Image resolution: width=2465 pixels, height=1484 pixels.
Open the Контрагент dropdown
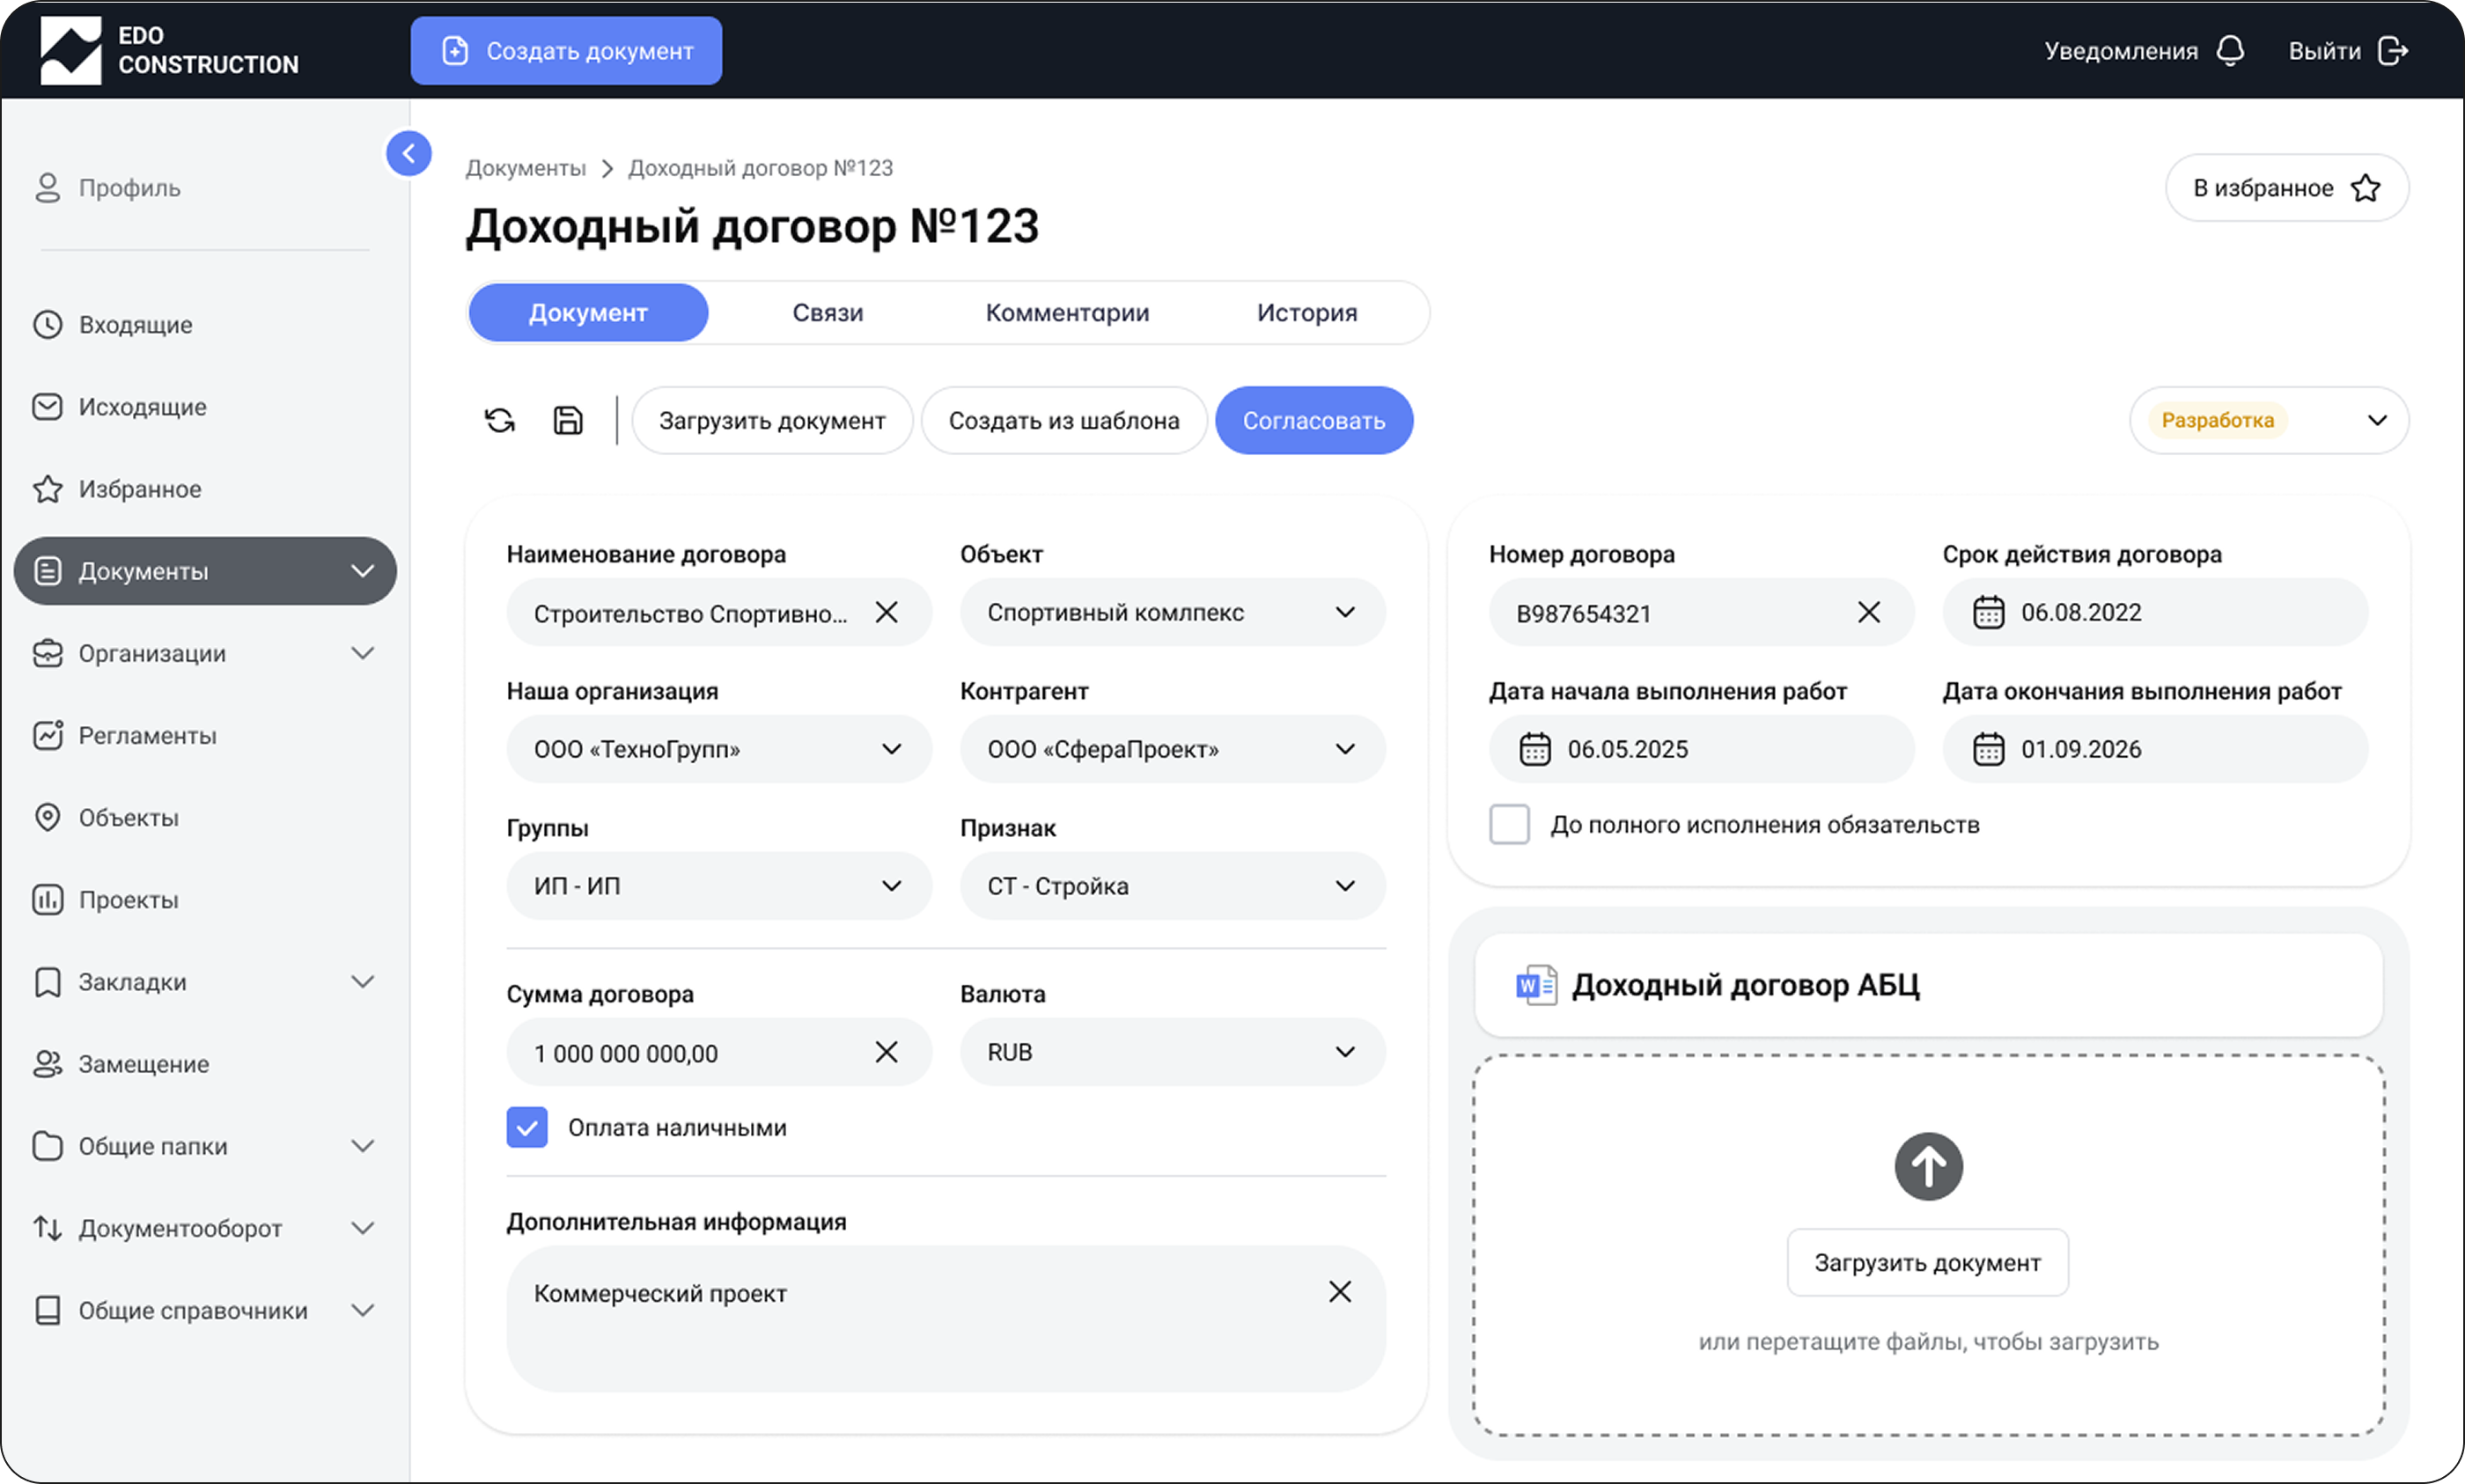coord(1173,749)
